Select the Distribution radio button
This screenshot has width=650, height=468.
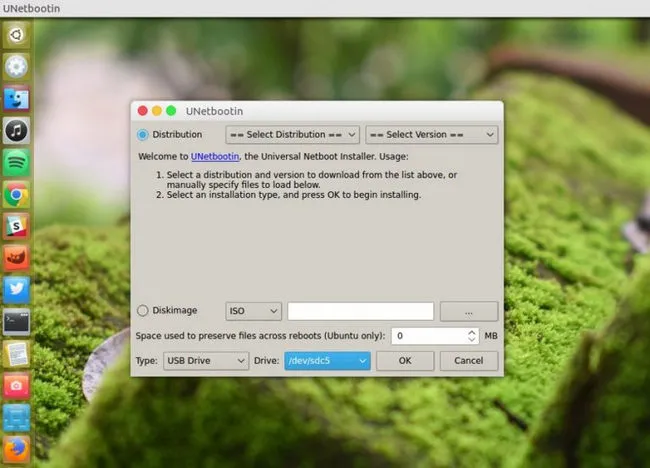143,135
